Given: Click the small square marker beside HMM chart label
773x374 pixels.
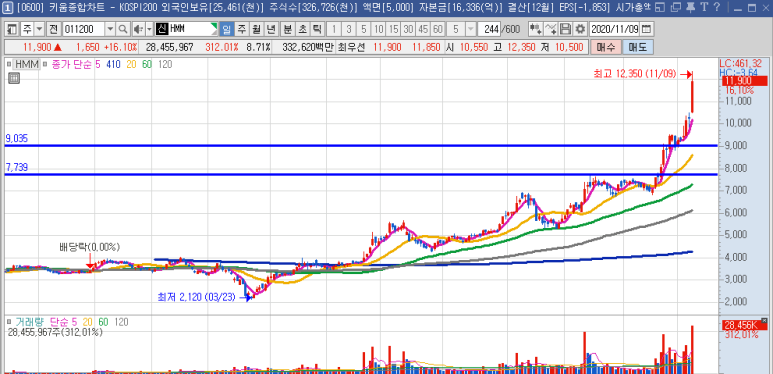Looking at the screenshot, I should 8,64.
